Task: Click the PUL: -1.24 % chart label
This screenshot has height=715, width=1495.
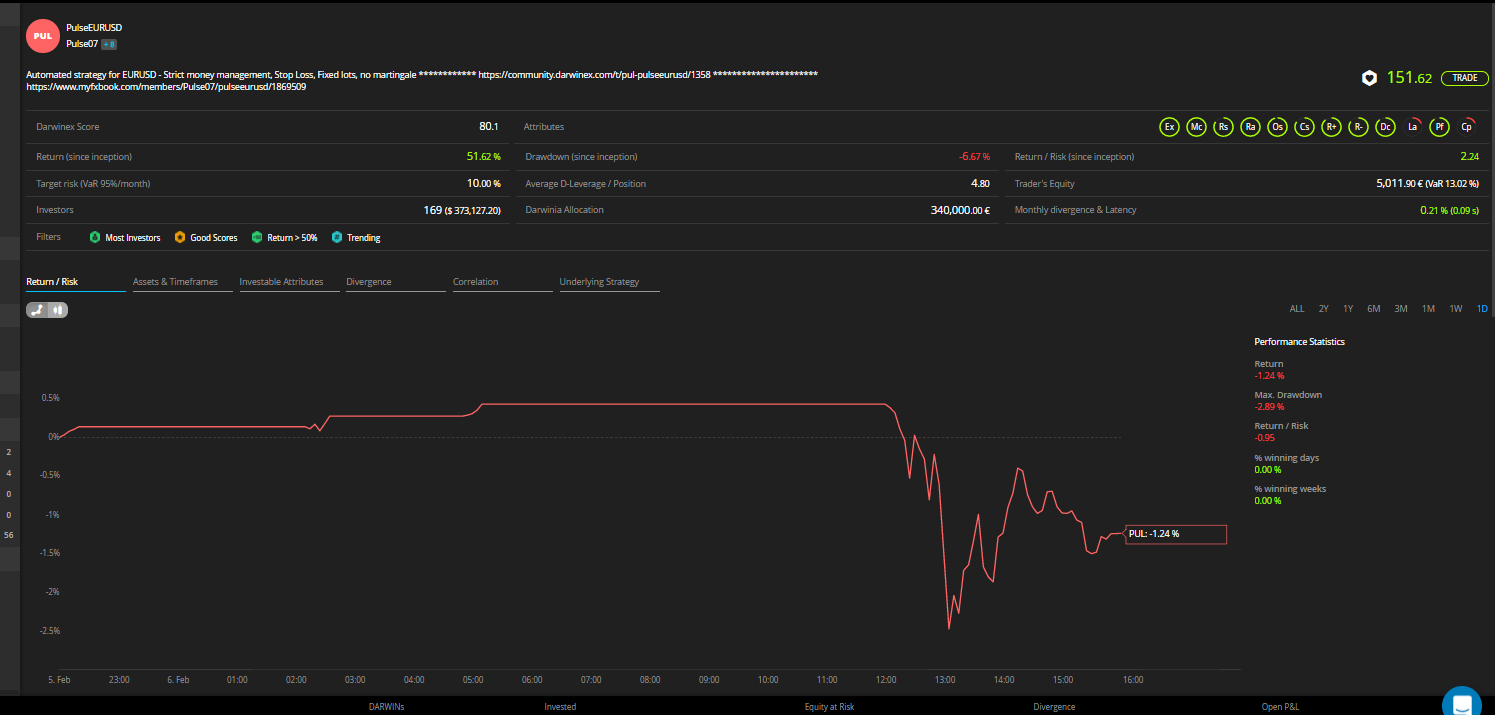Action: click(x=1176, y=534)
